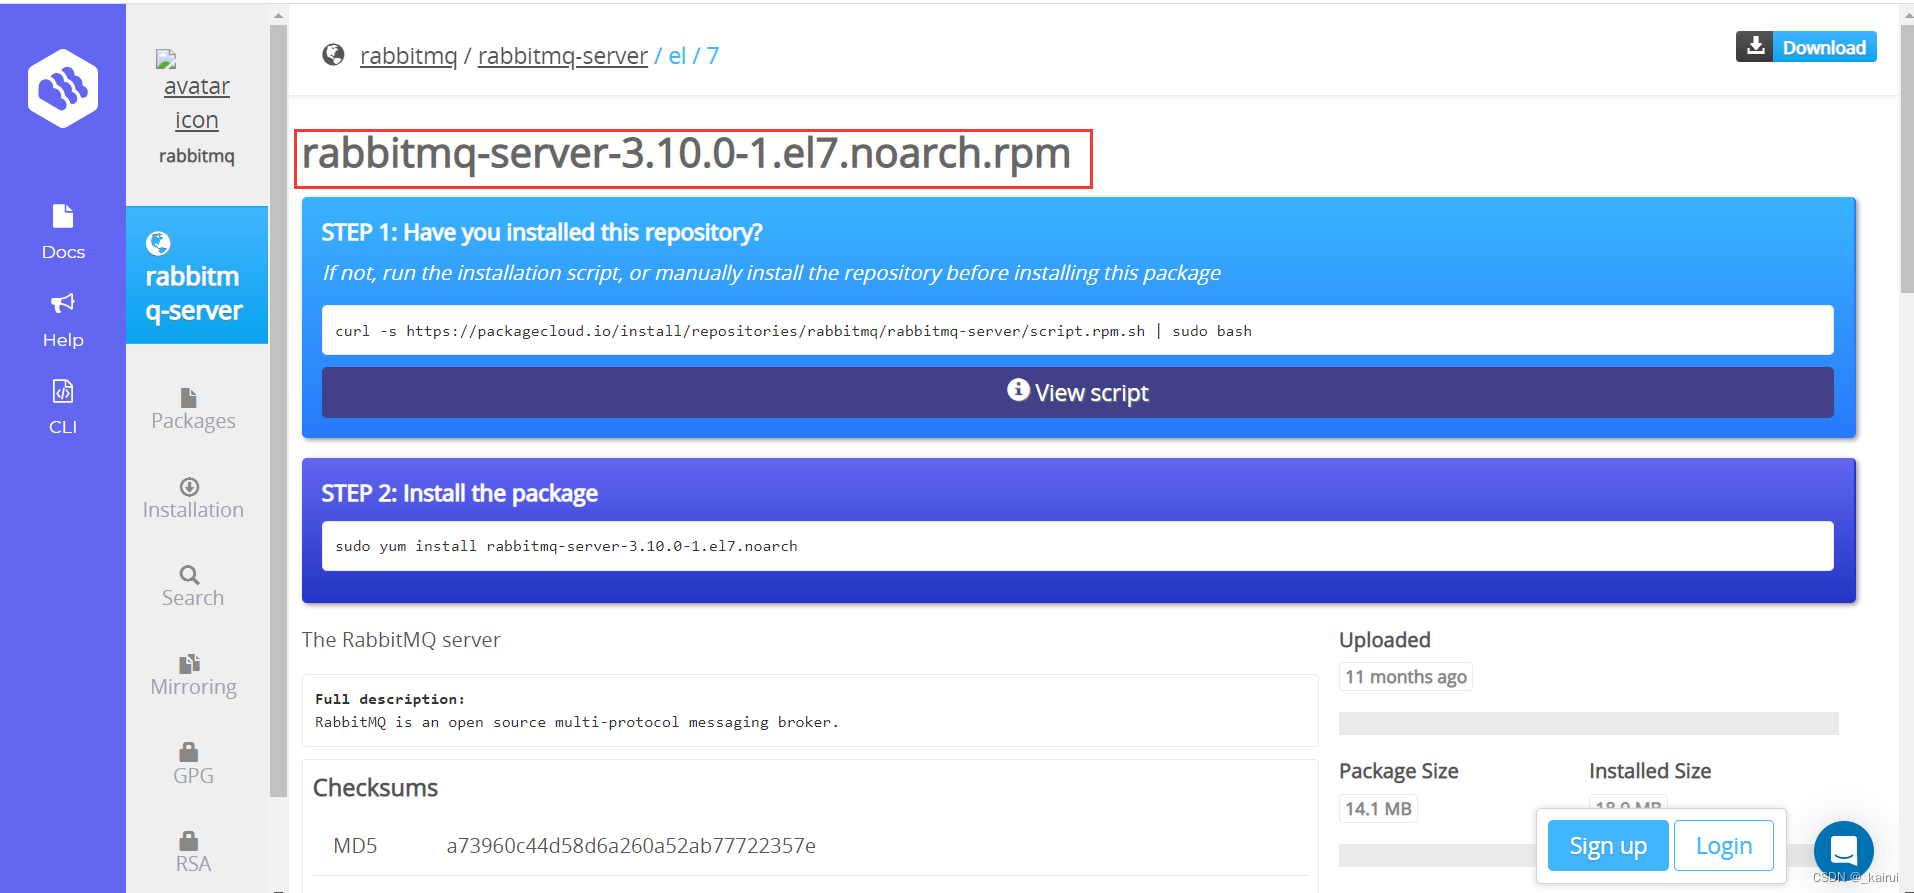Open the Help megaphone icon

pos(63,303)
